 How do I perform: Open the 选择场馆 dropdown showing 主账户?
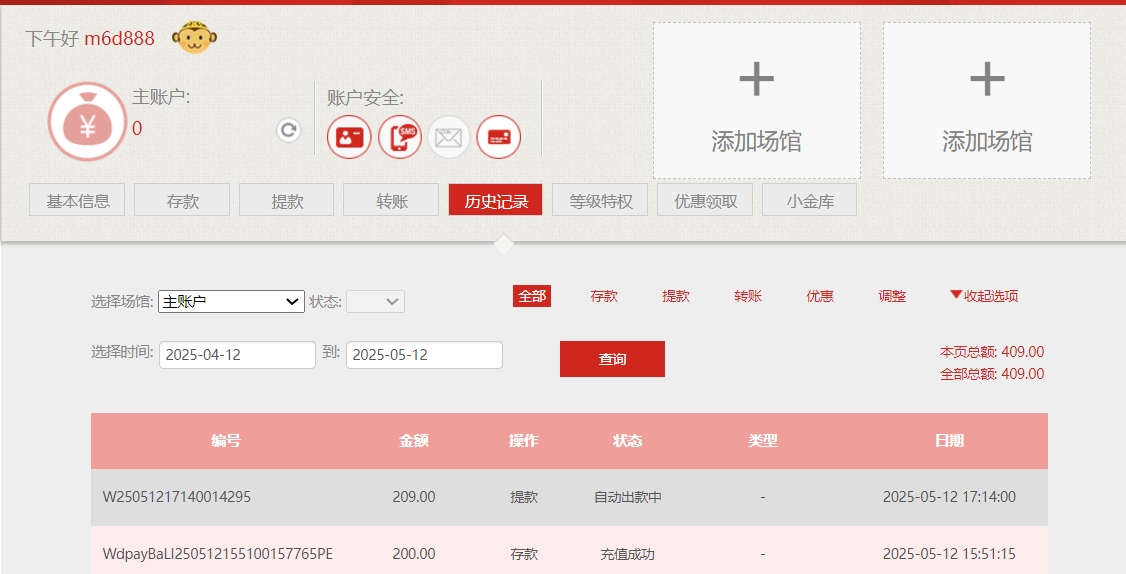click(231, 301)
